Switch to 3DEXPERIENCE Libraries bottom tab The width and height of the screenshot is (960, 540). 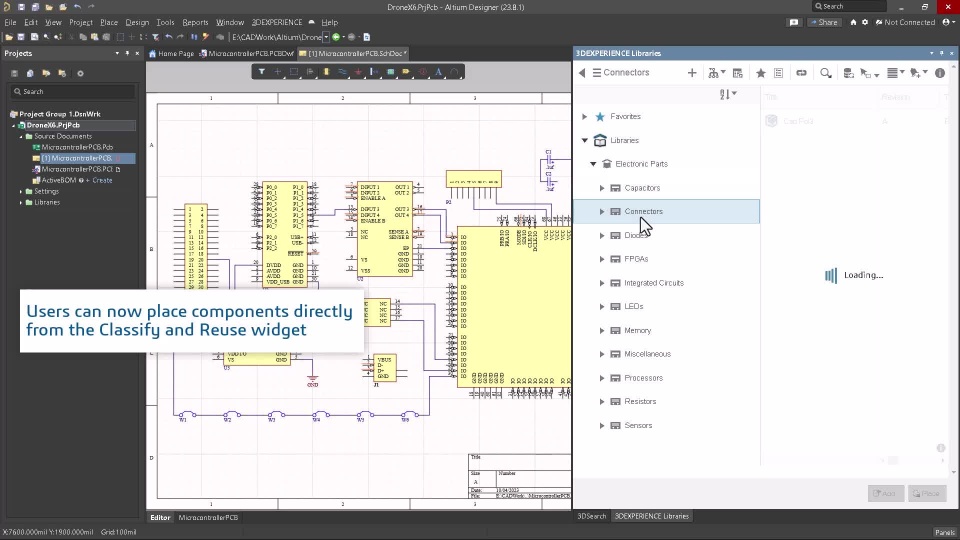tap(651, 516)
